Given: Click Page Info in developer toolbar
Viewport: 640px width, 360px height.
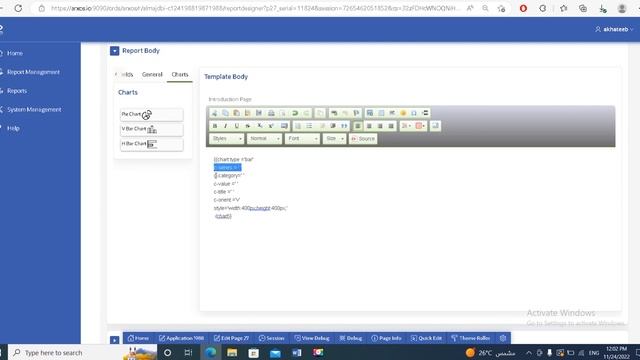Looking at the screenshot, I should click(x=387, y=338).
